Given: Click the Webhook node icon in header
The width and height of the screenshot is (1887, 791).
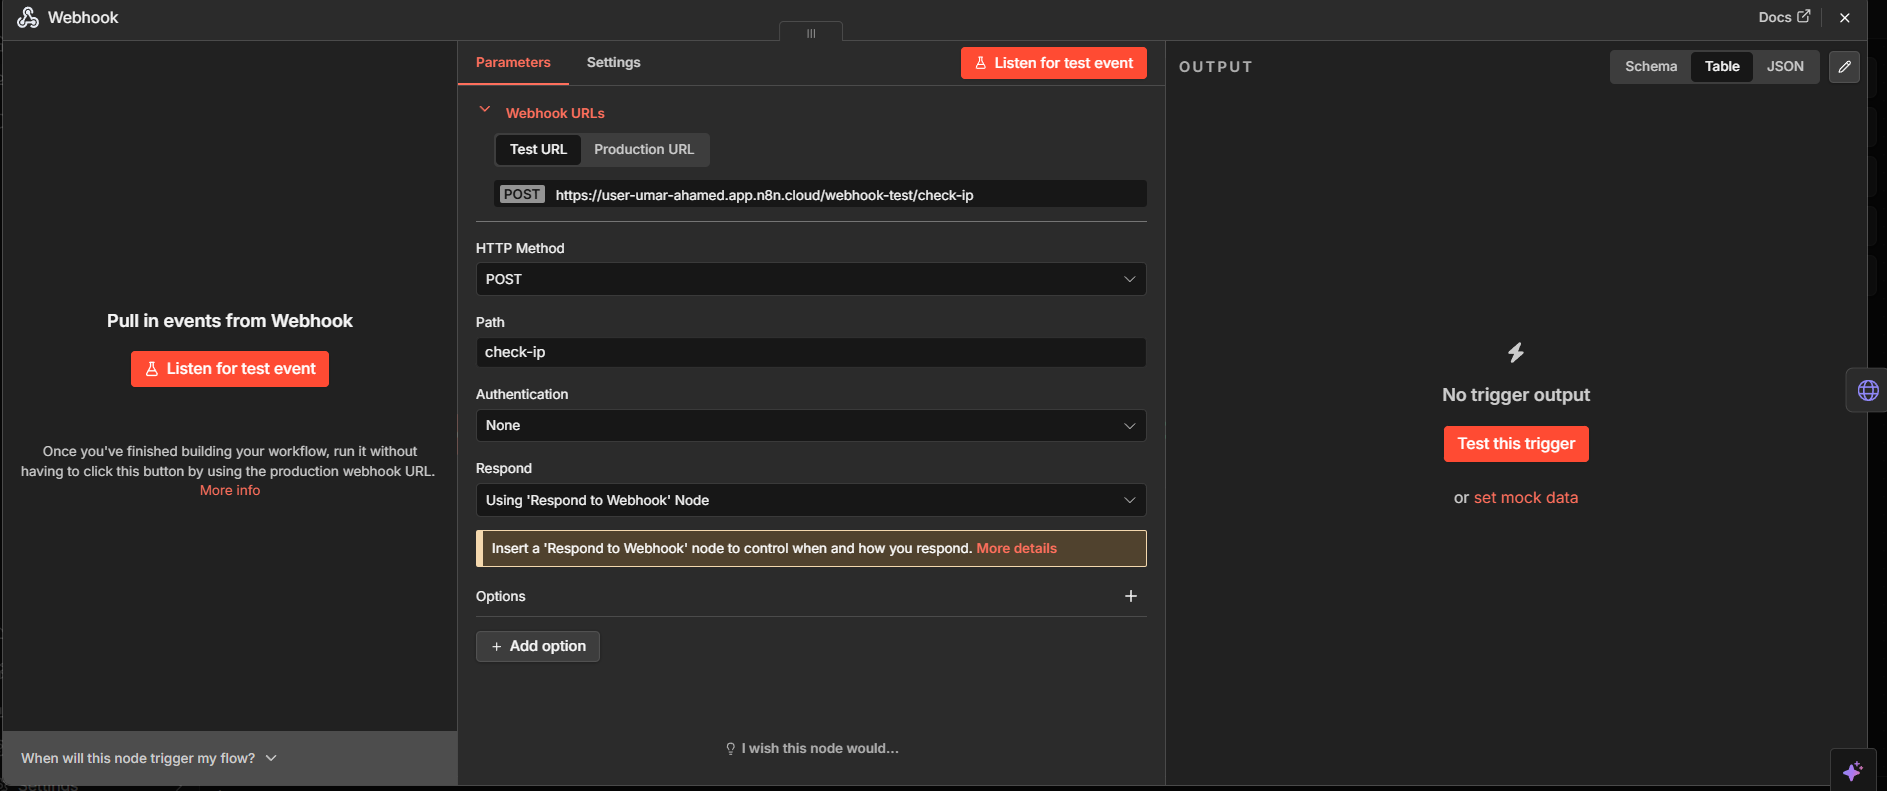Looking at the screenshot, I should [28, 17].
